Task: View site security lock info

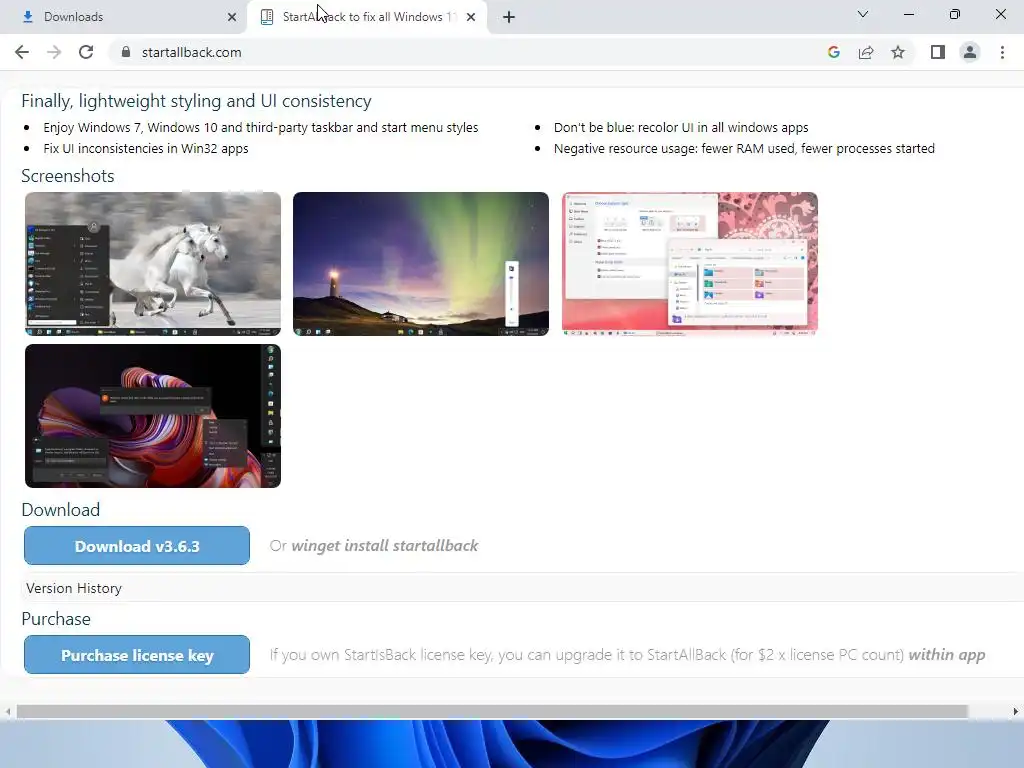Action: pyautogui.click(x=126, y=52)
